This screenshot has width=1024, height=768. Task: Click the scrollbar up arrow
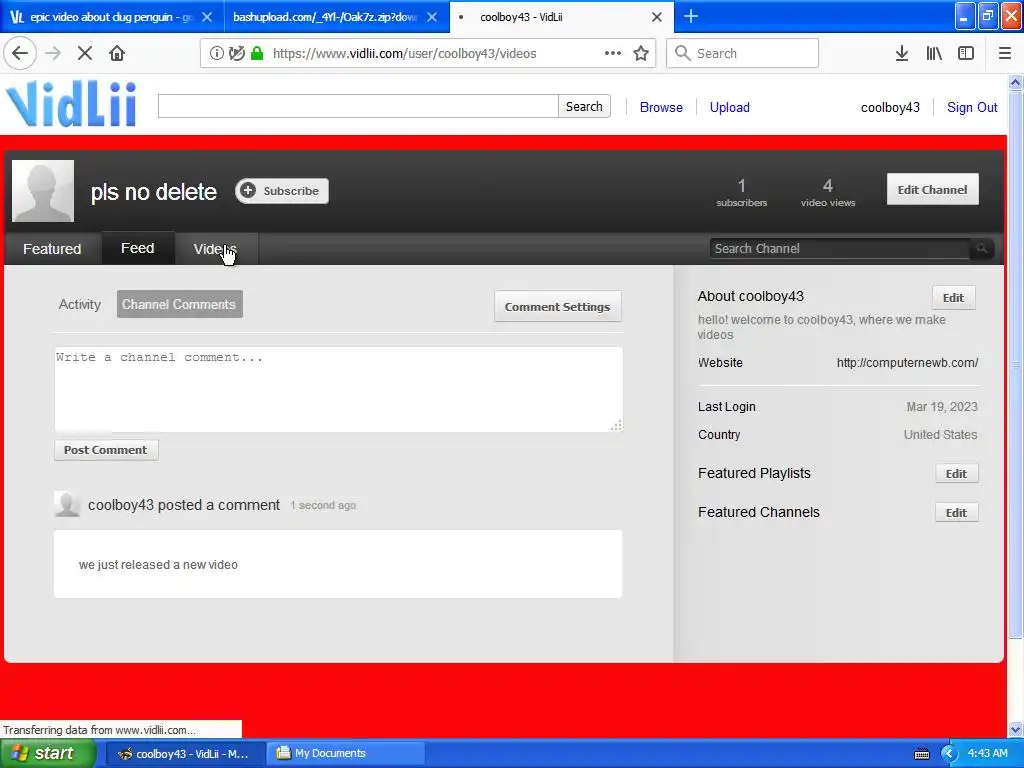[x=1015, y=82]
